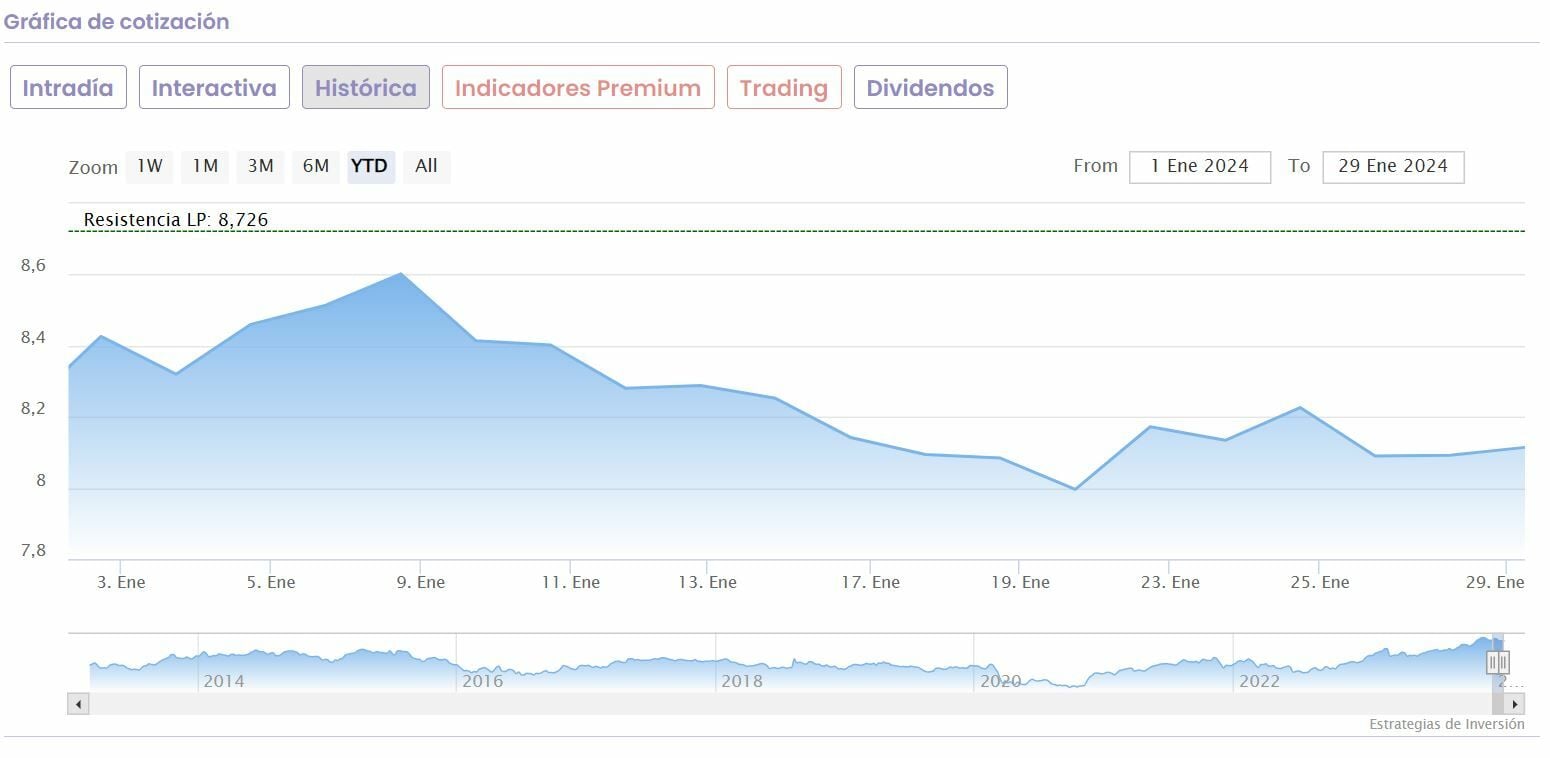This screenshot has height=758, width=1550.
Task: Click the navigator range handle grip
Action: click(1497, 662)
